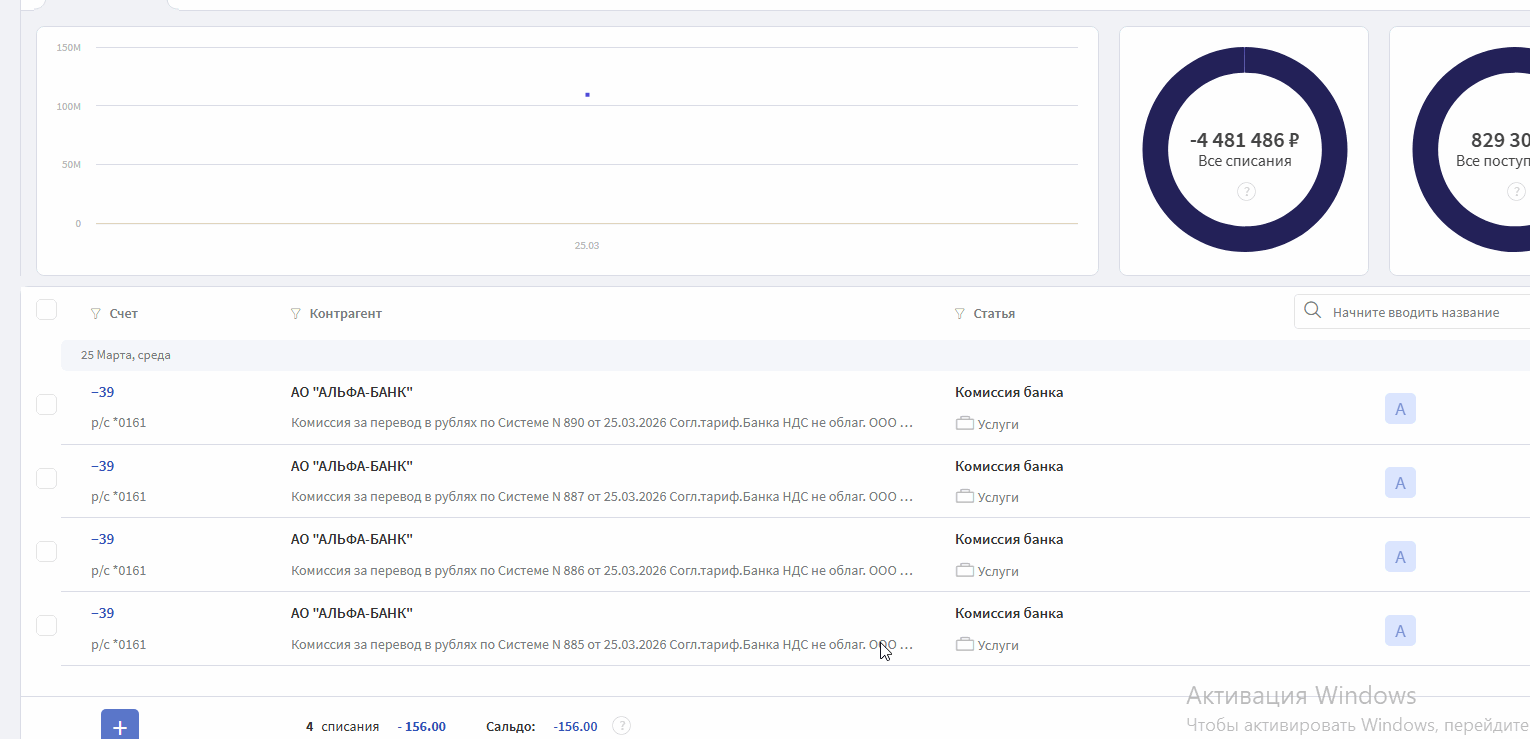The width and height of the screenshot is (1530, 739).
Task: Click the description 'Комиссия за перевод… N 890'
Action: pos(602,423)
